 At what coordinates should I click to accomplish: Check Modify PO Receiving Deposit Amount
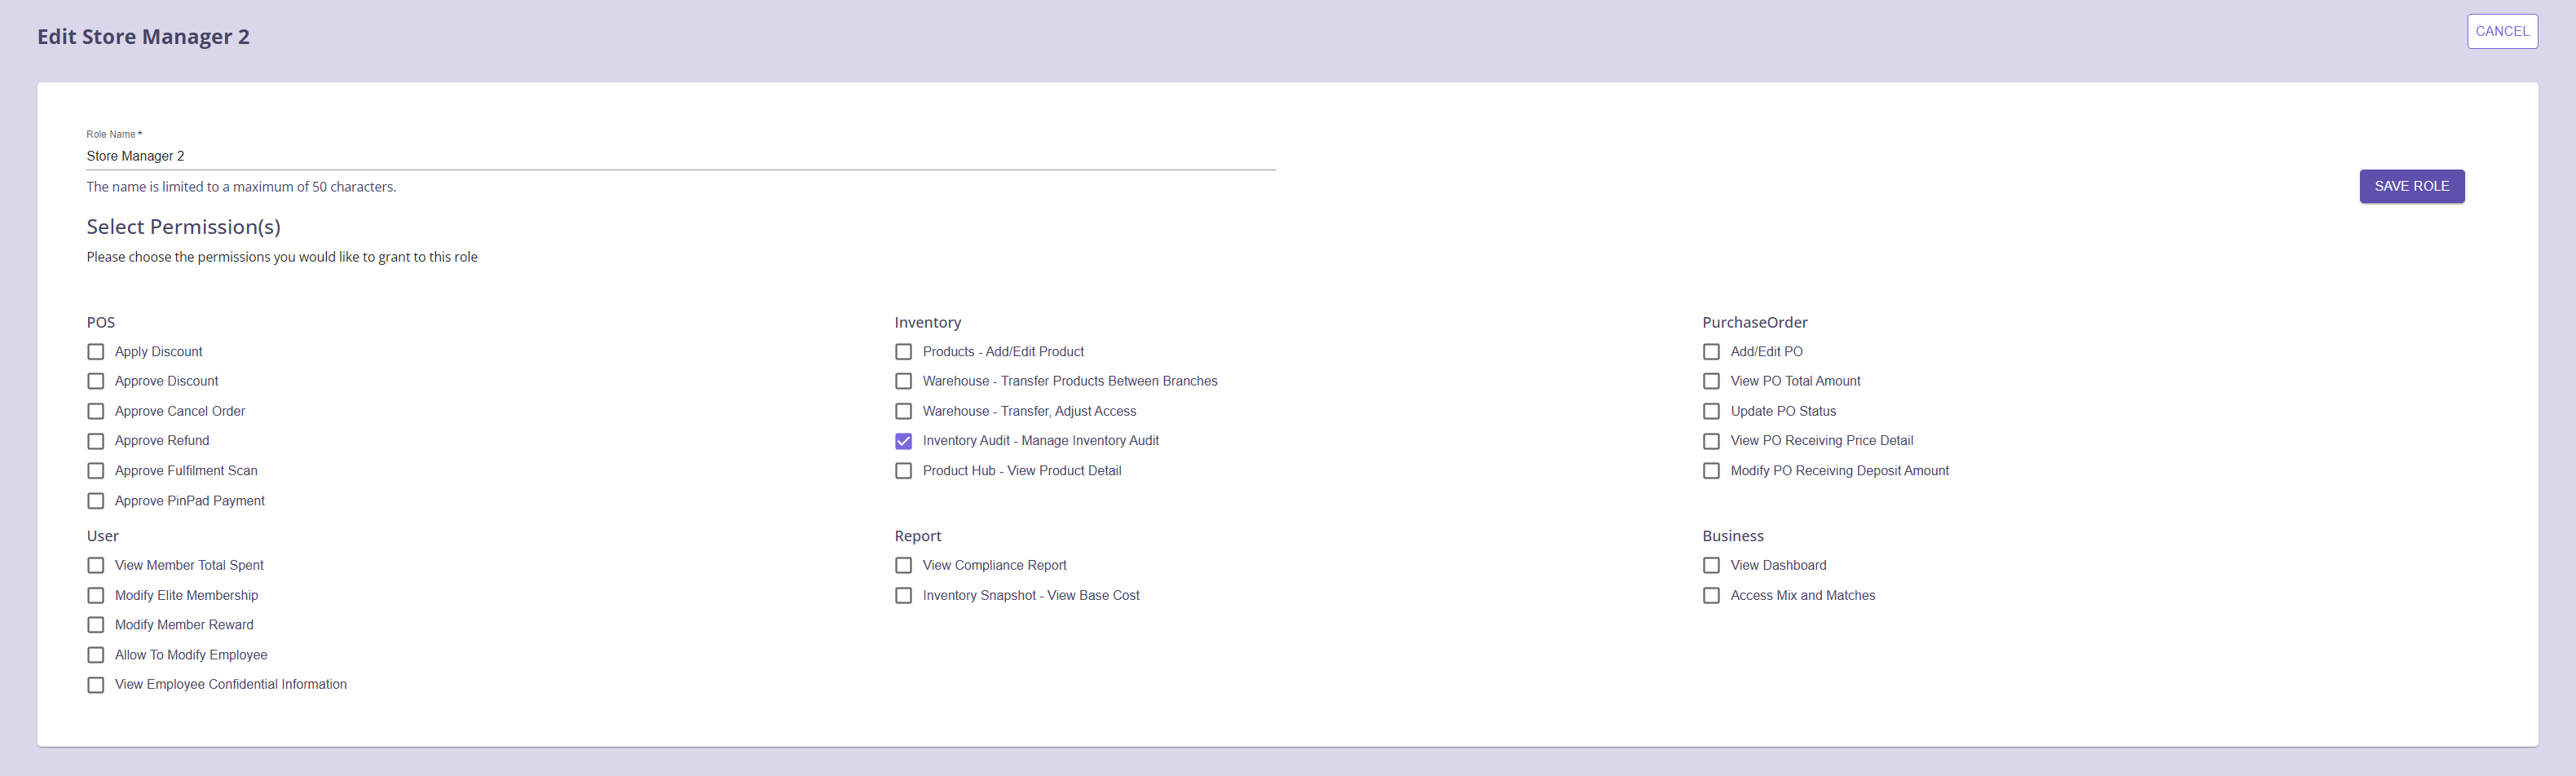1712,471
